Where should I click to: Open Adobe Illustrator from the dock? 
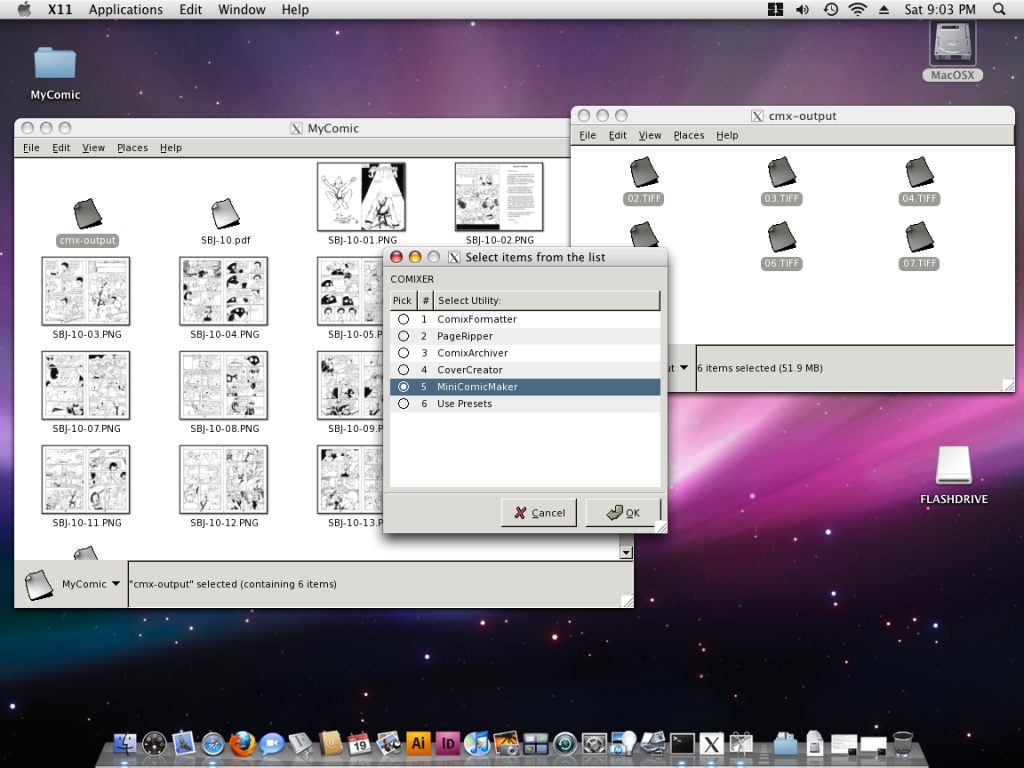(x=418, y=743)
